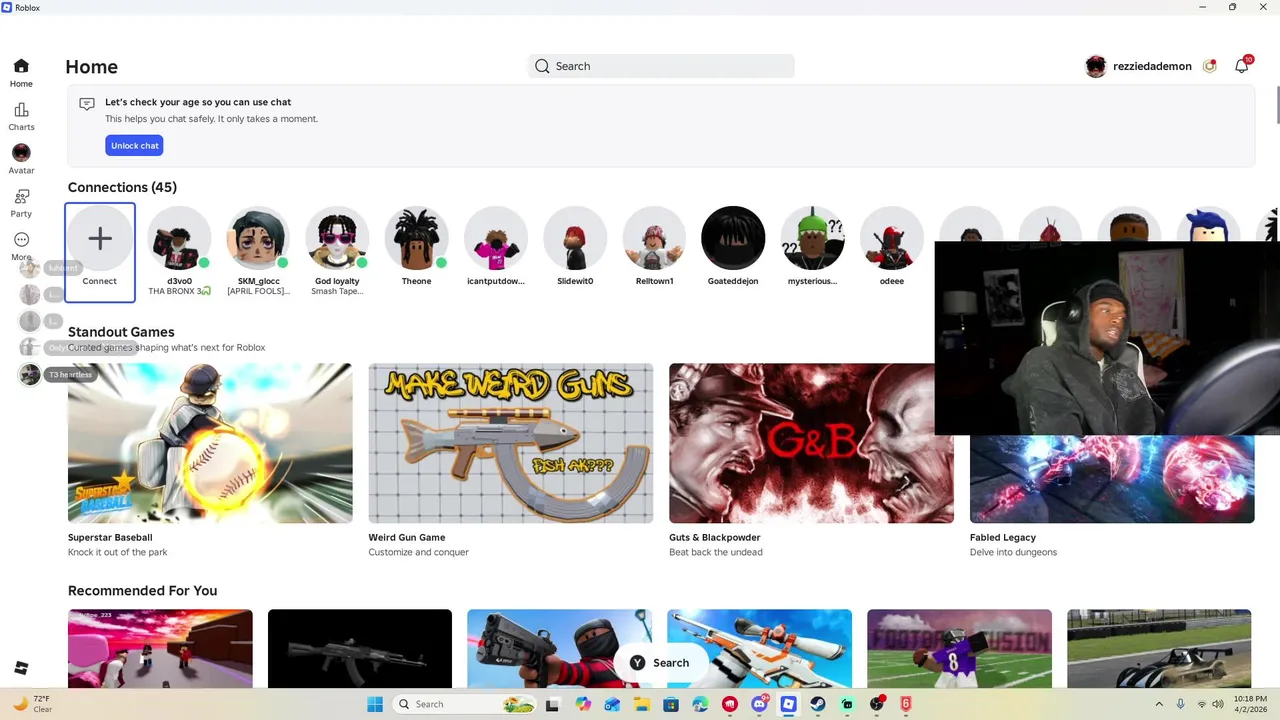Open the d3vo0 connection avatar
This screenshot has height=720, width=1280.
pos(179,238)
